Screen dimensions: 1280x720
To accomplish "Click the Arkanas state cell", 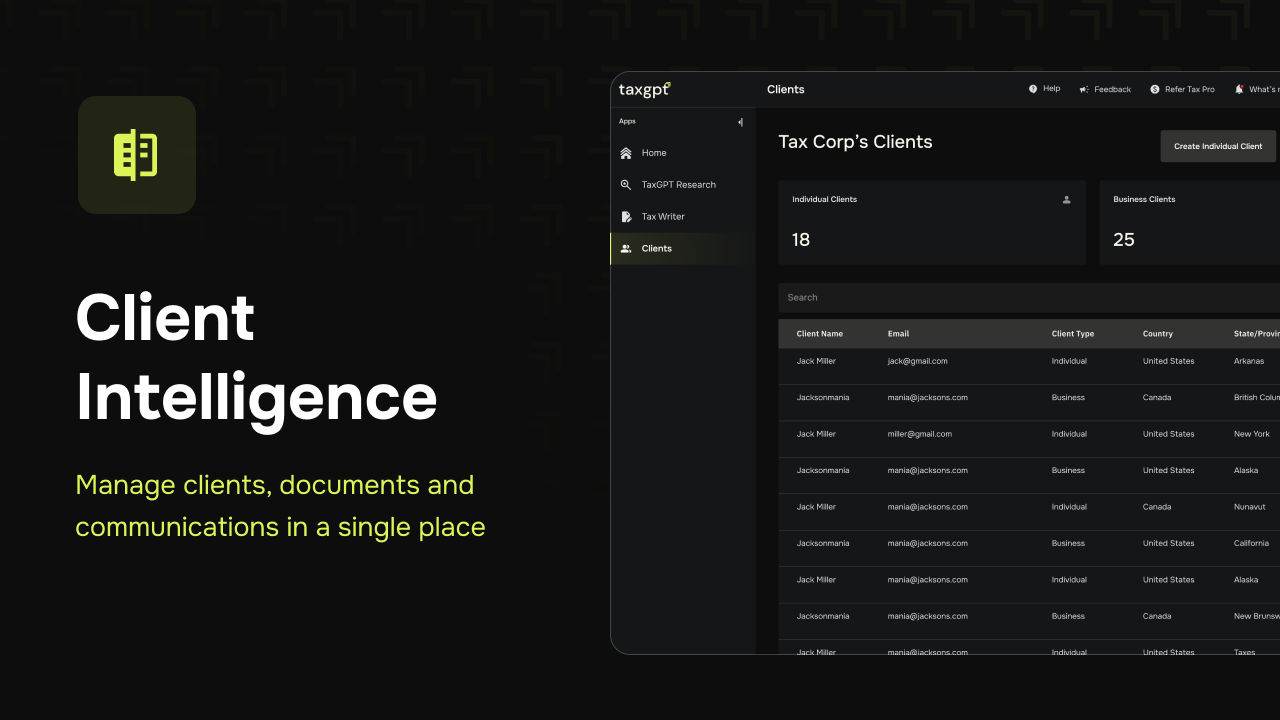I will [x=1249, y=361].
